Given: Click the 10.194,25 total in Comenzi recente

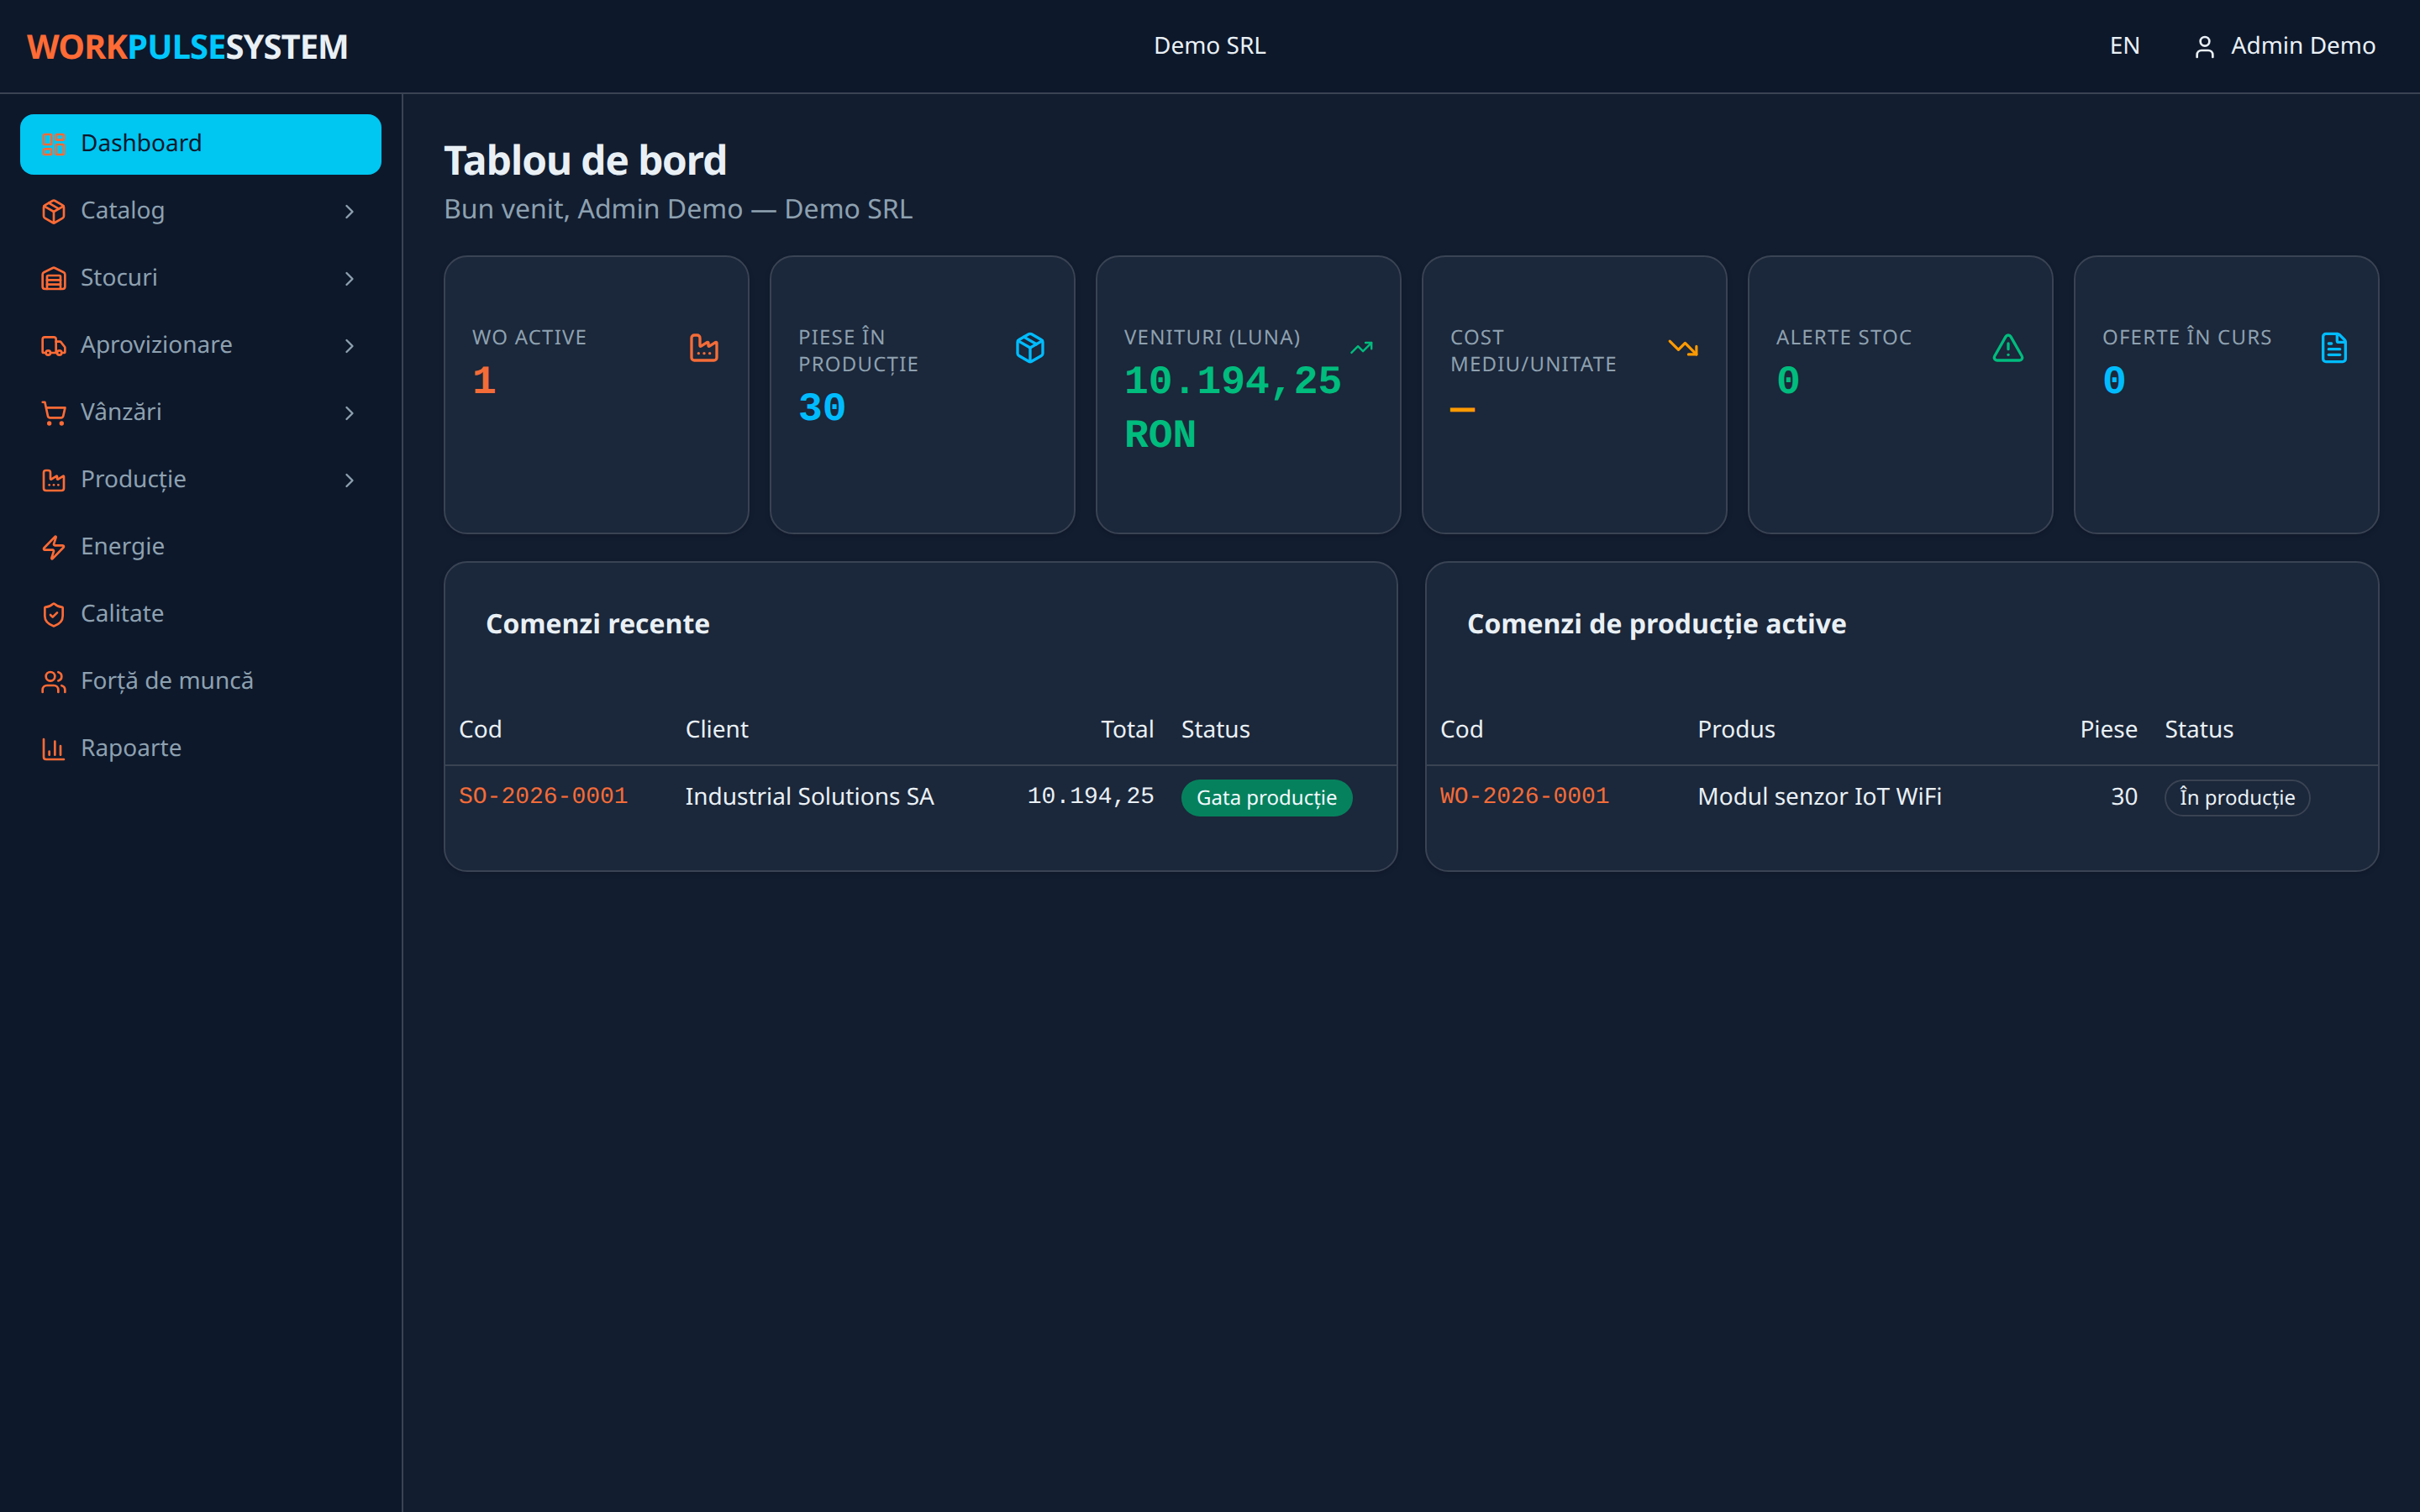Looking at the screenshot, I should 1090,796.
